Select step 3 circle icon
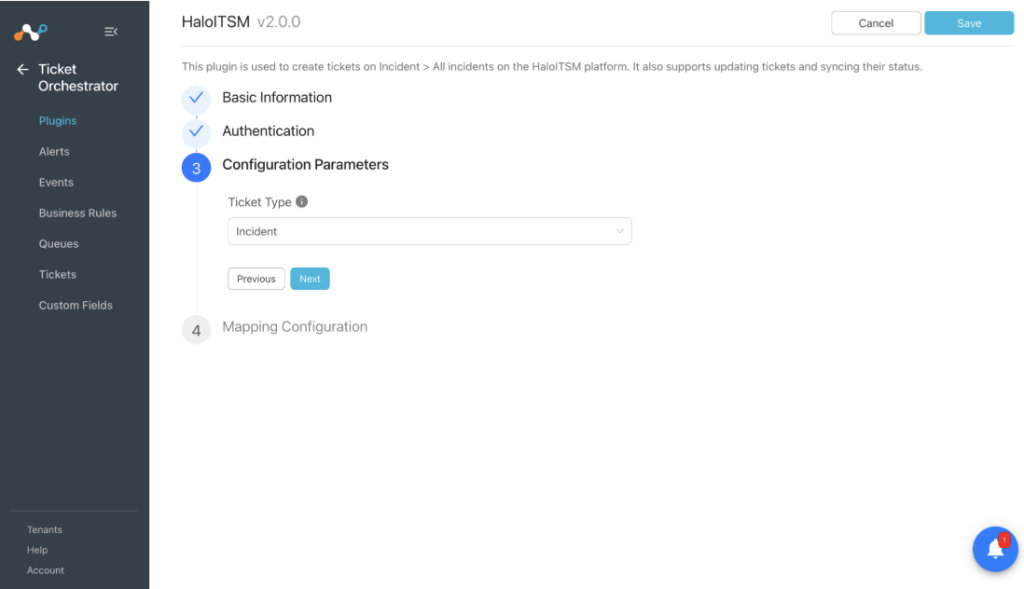 click(196, 168)
